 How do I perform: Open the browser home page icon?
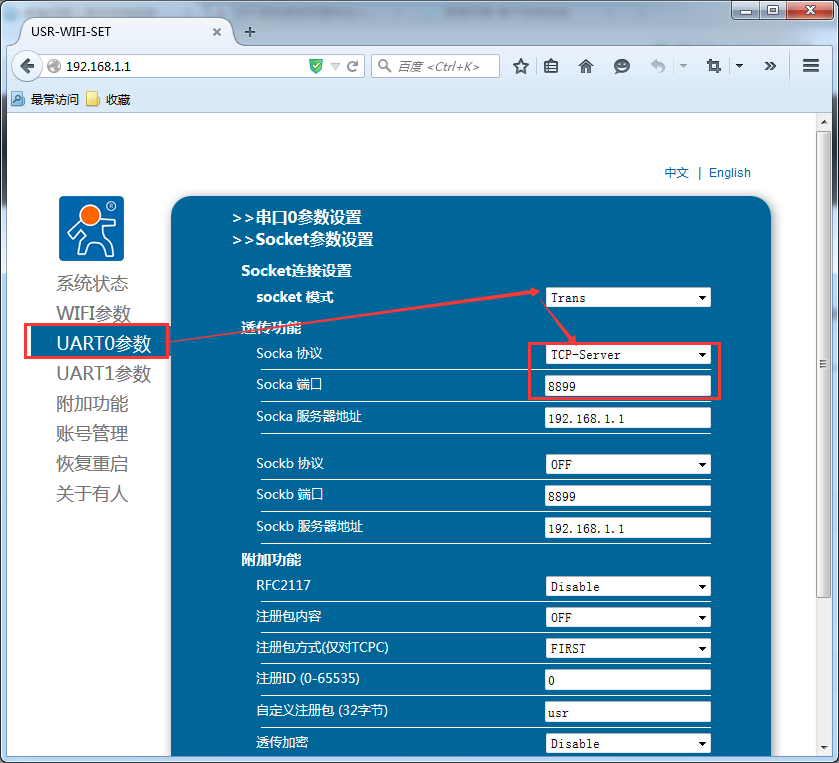coord(587,66)
